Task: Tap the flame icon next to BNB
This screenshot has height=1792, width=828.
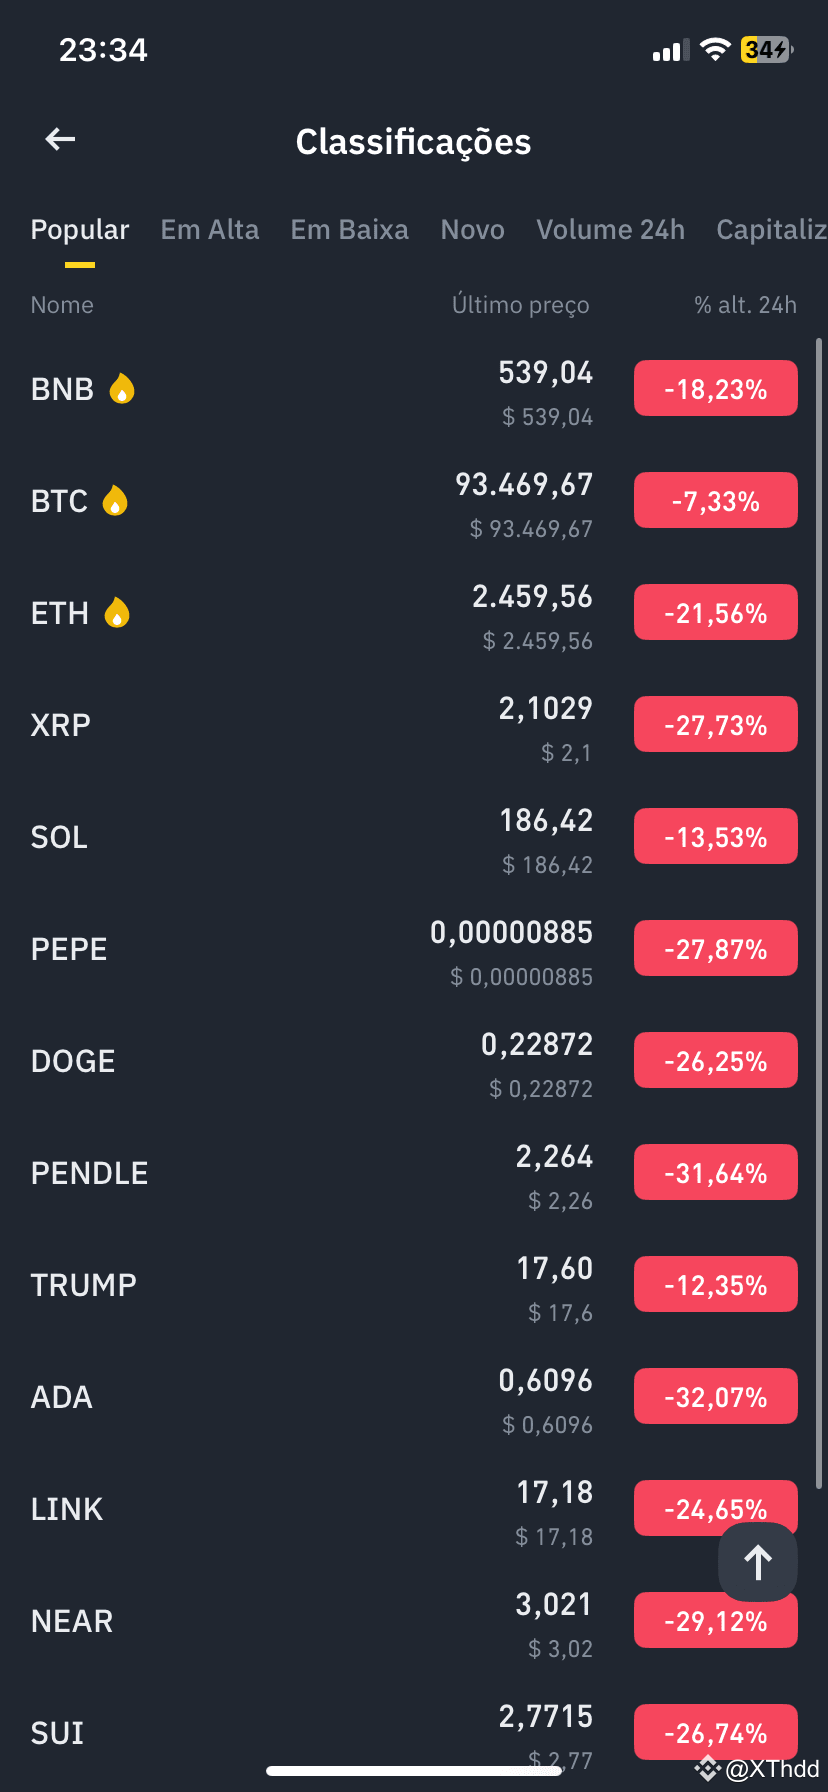Action: pyautogui.click(x=122, y=388)
